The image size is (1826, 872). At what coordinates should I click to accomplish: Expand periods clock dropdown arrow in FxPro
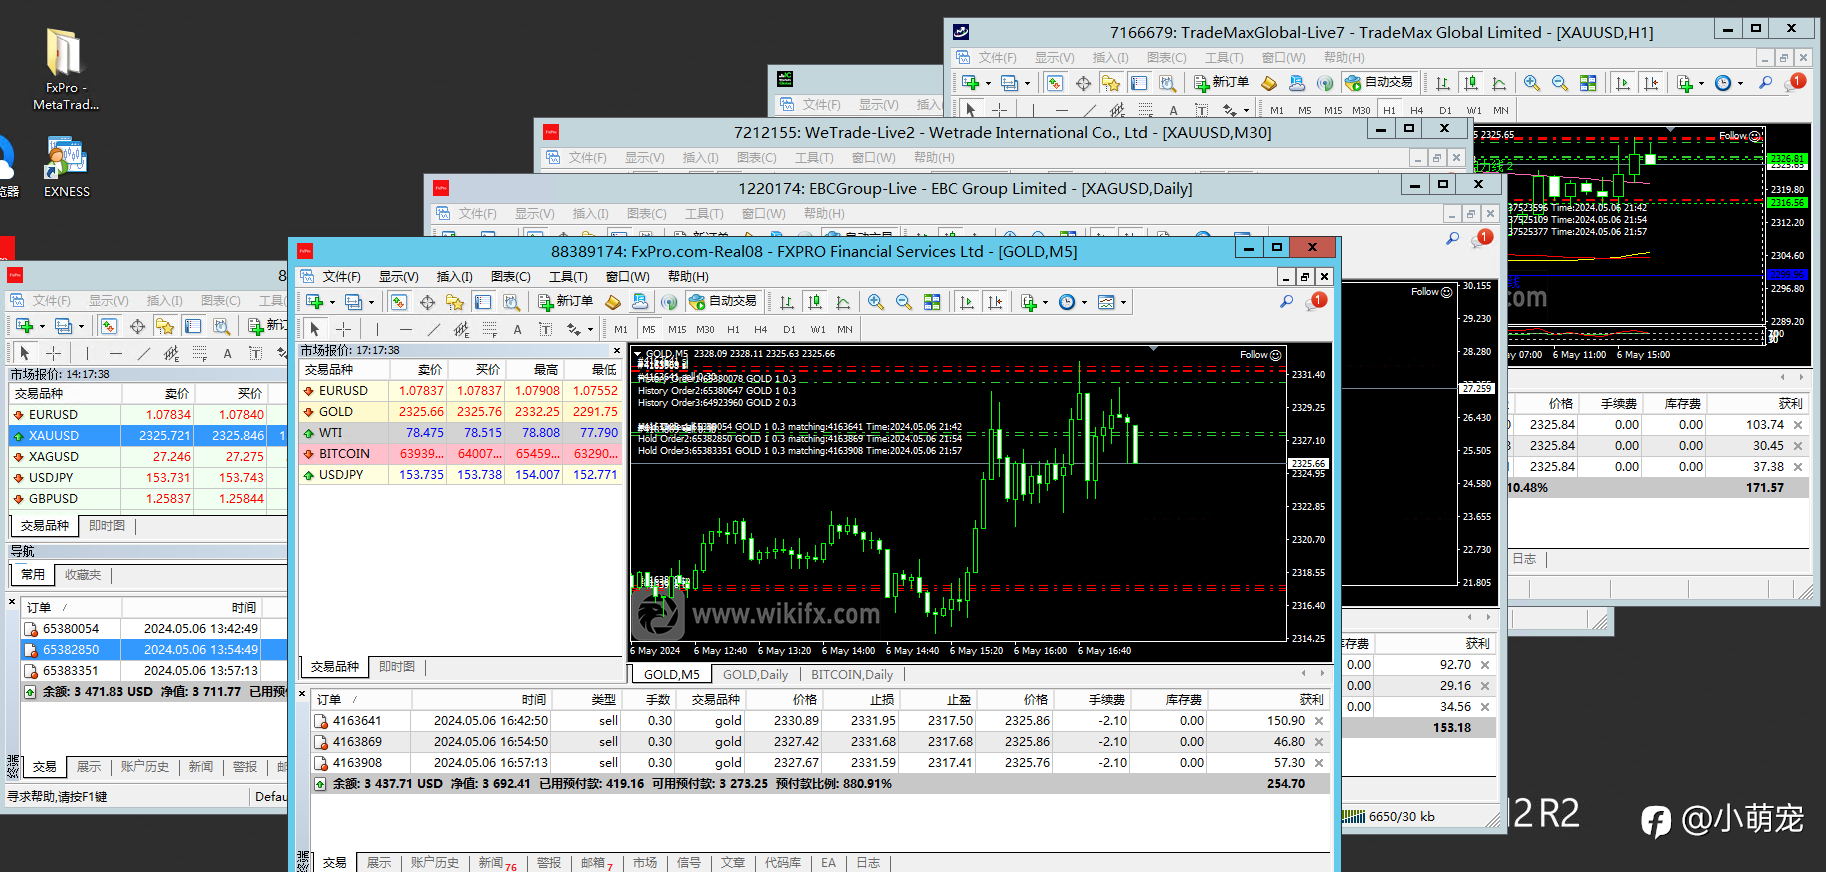click(x=1084, y=303)
